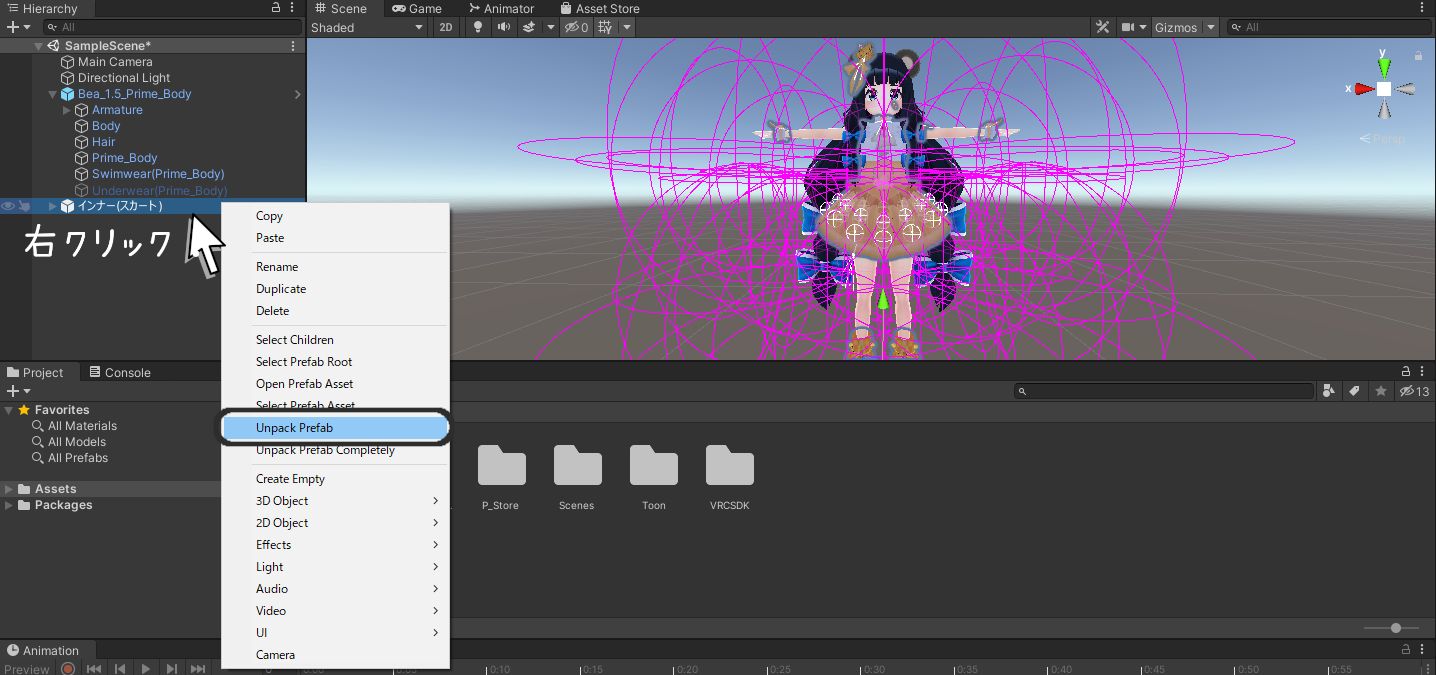
Task: Click the animation play button
Action: point(146,668)
